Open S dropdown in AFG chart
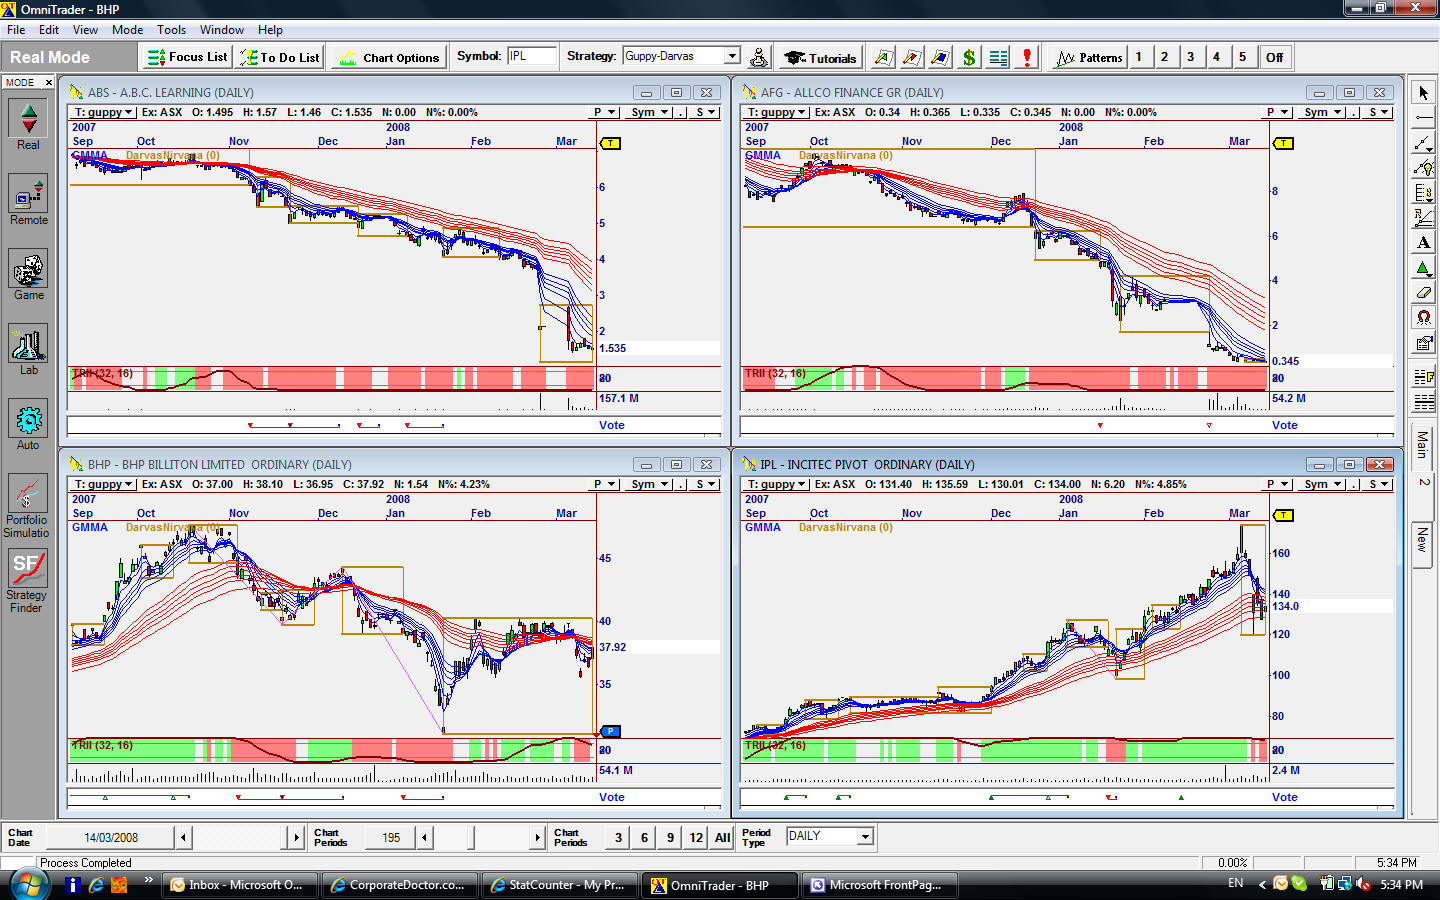The width and height of the screenshot is (1440, 900). (x=1380, y=112)
